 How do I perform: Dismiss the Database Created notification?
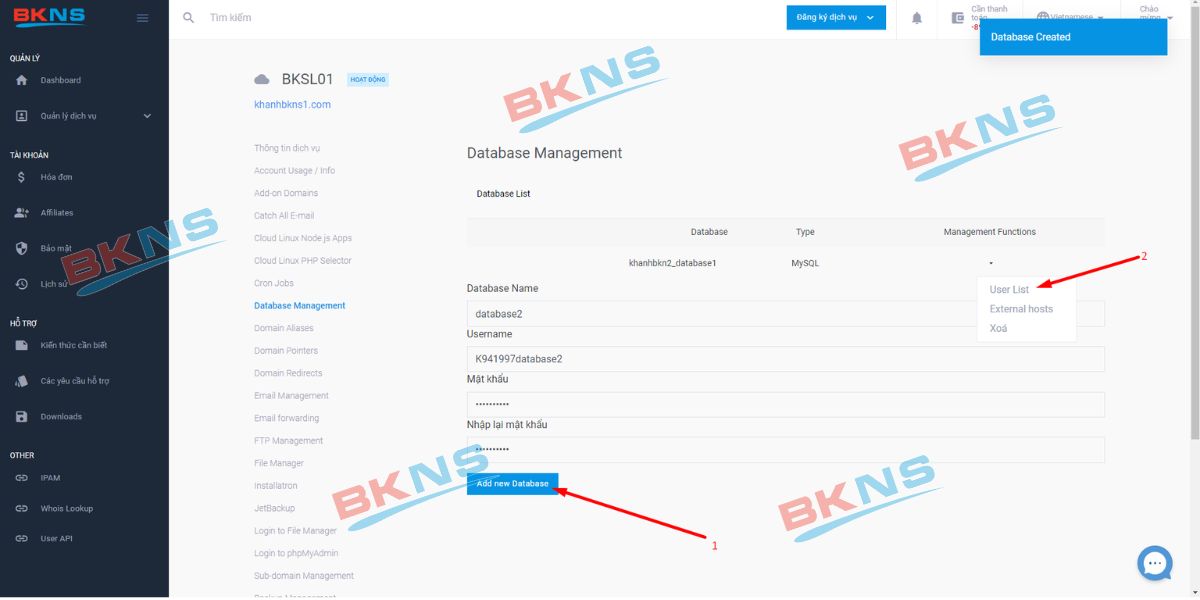pos(1073,37)
